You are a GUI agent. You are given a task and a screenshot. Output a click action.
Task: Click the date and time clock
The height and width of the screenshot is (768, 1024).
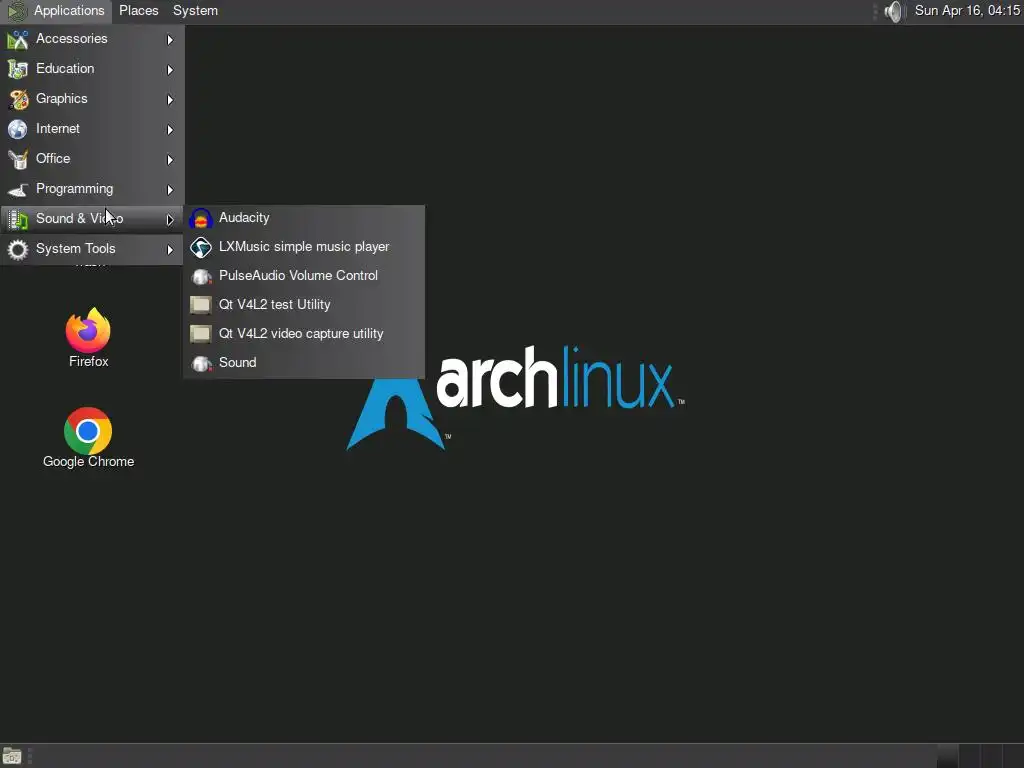pyautogui.click(x=967, y=11)
